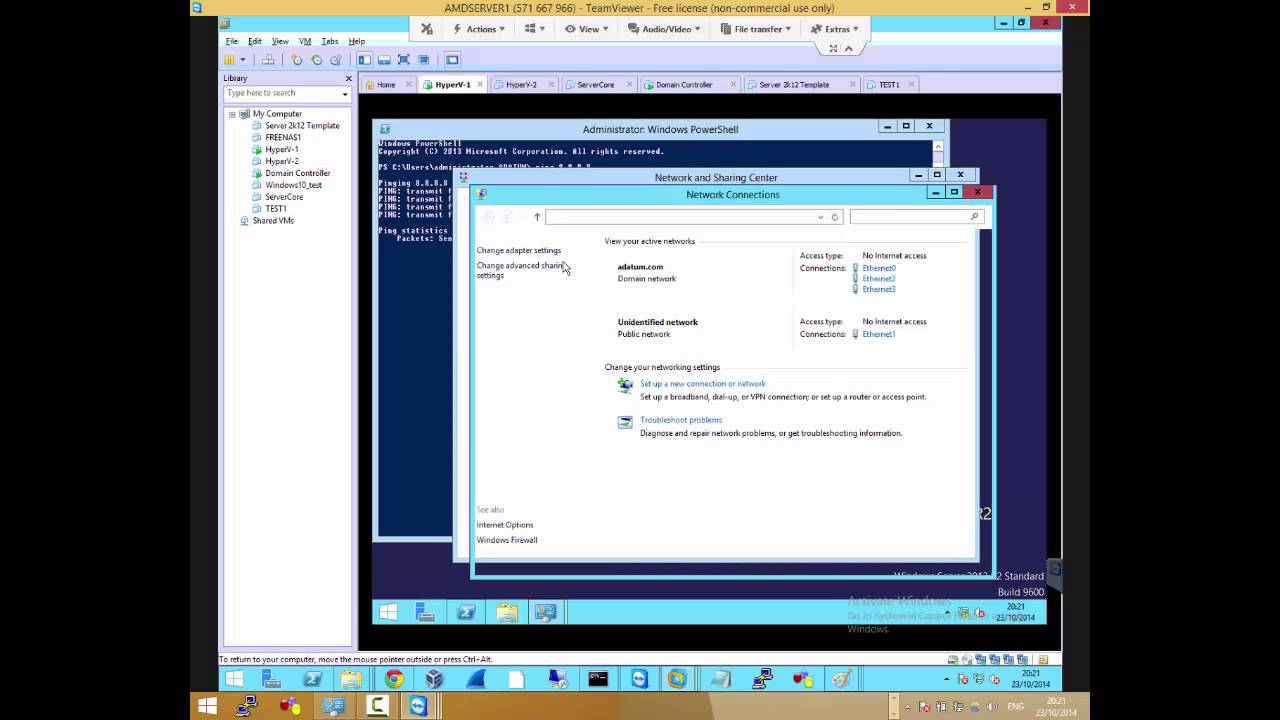Image resolution: width=1280 pixels, height=720 pixels.
Task: Open the TeamViewer Actions dropdown
Action: pos(479,29)
